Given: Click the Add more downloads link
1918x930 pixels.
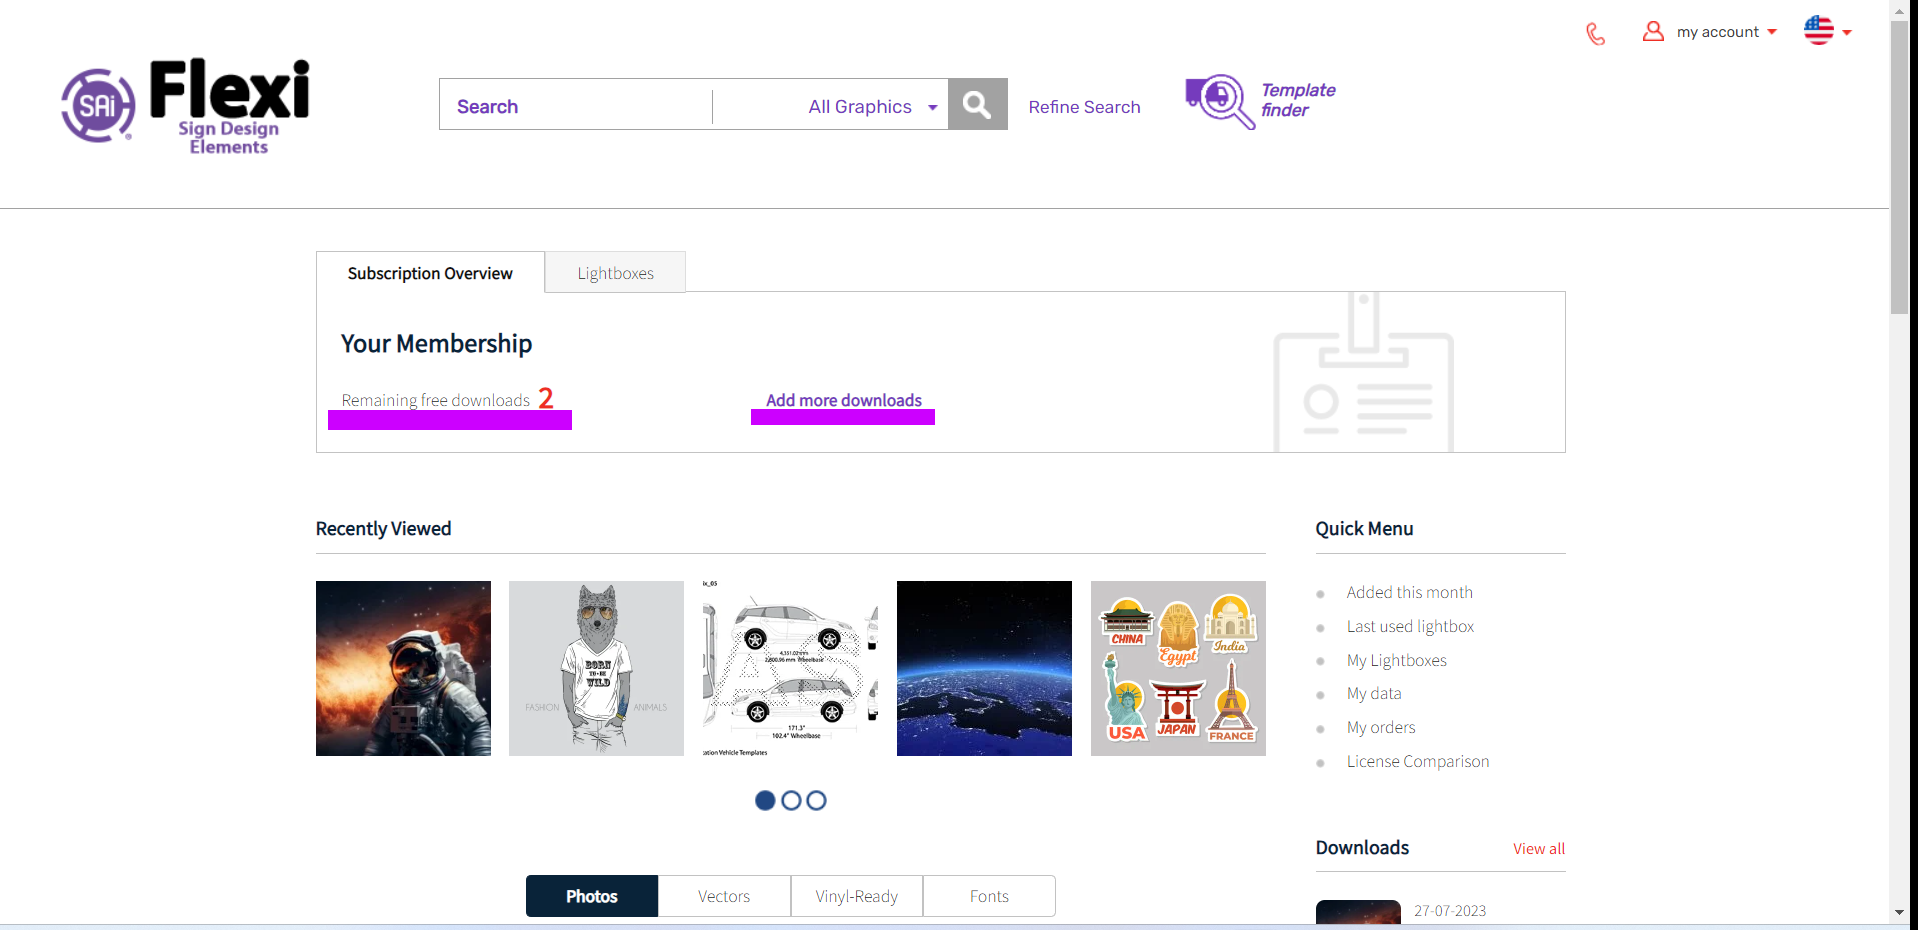Looking at the screenshot, I should (x=843, y=400).
